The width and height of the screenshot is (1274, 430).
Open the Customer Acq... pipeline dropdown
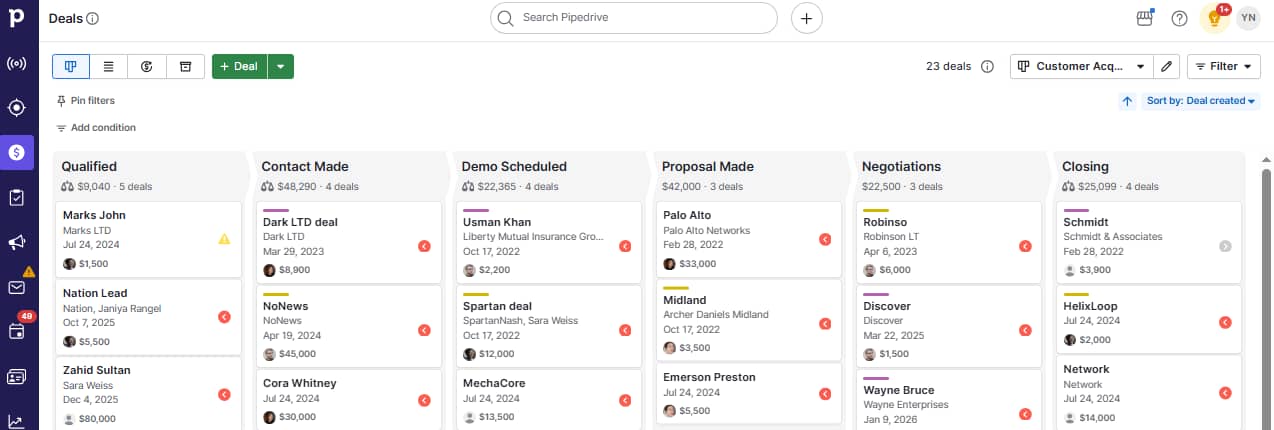pyautogui.click(x=1082, y=66)
